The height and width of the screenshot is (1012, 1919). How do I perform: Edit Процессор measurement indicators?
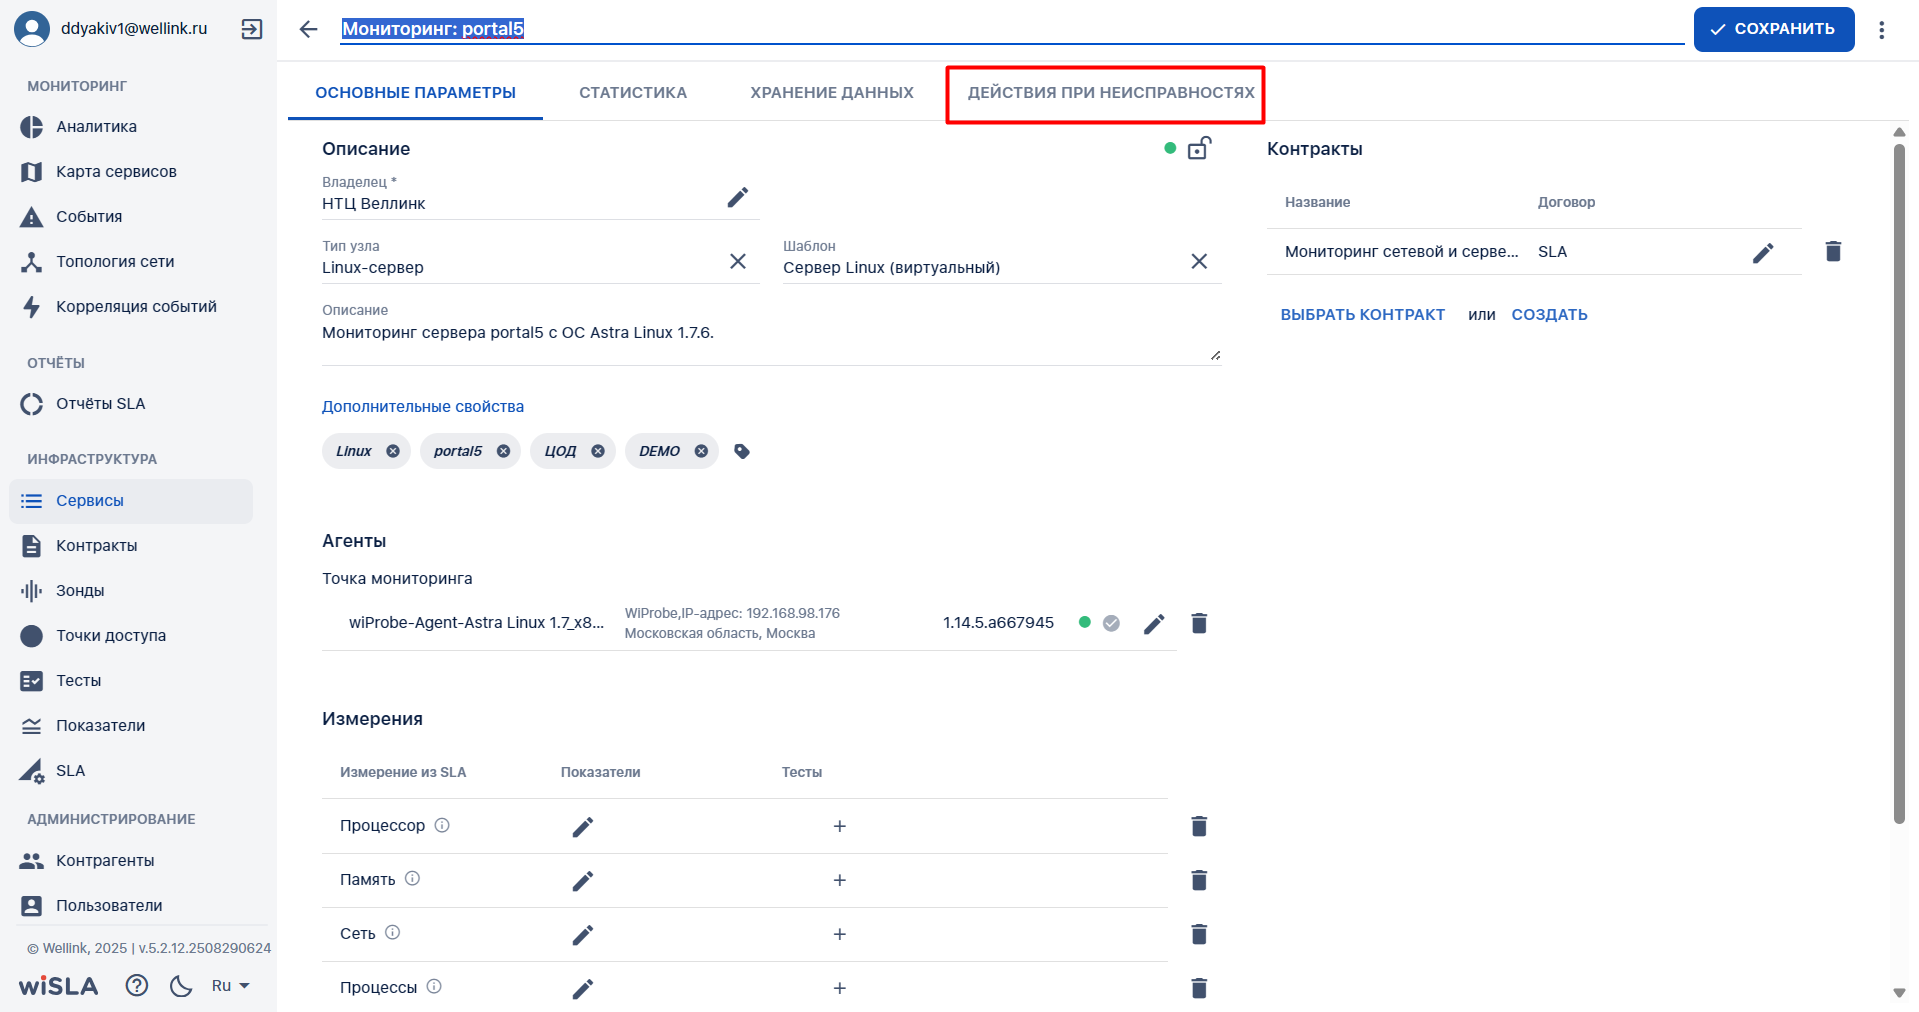pos(583,826)
